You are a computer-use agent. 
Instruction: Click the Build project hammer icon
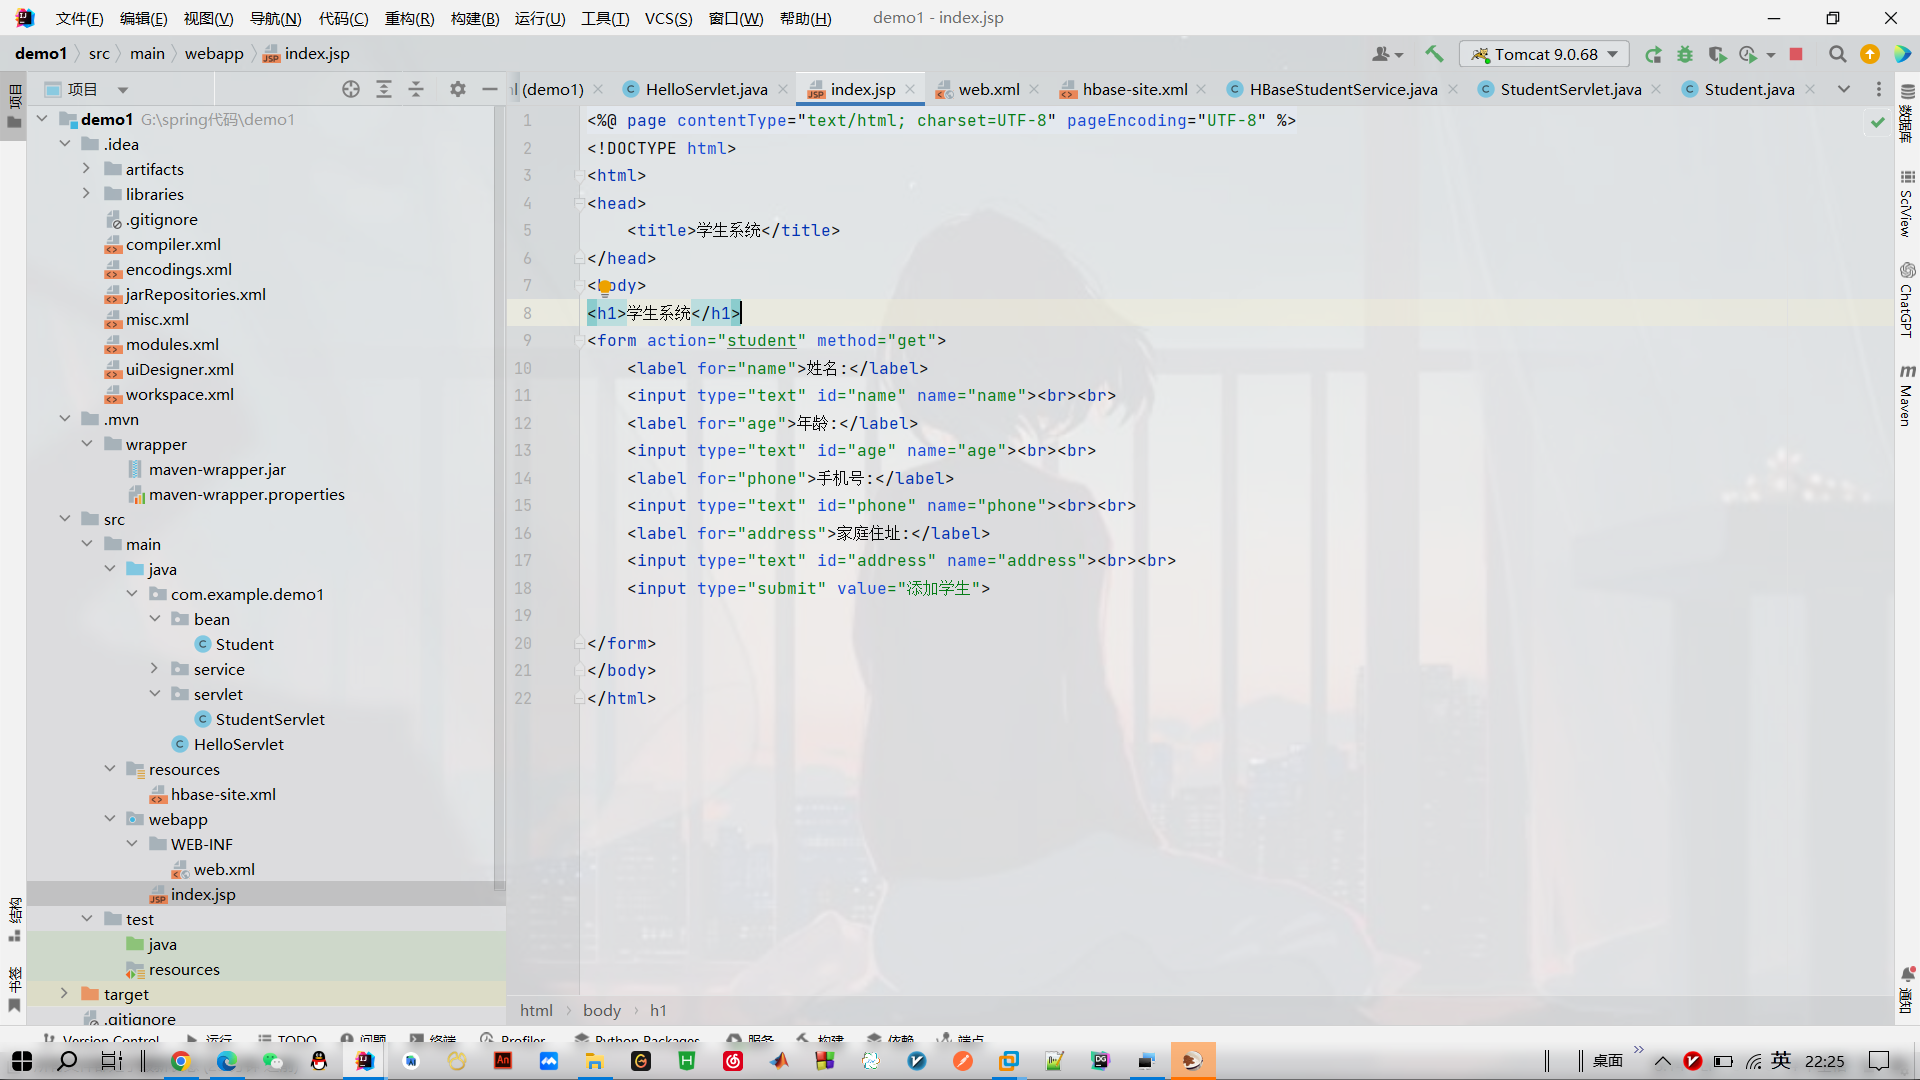[1434, 54]
